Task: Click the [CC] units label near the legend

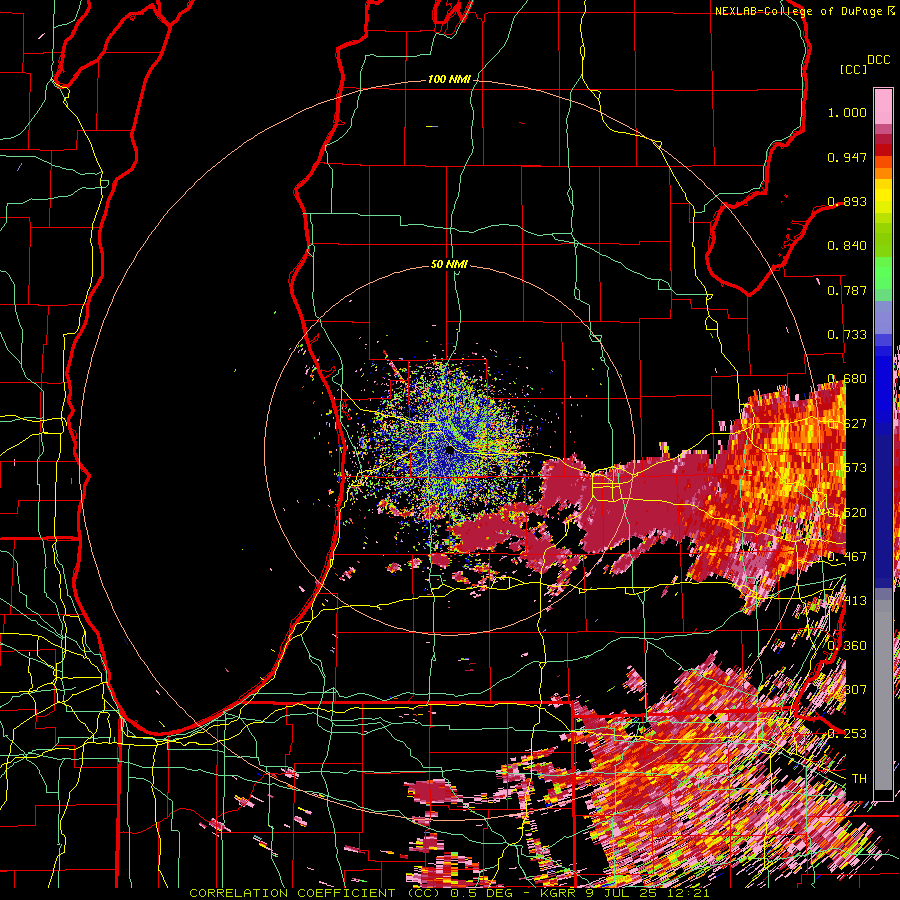Action: [x=853, y=69]
